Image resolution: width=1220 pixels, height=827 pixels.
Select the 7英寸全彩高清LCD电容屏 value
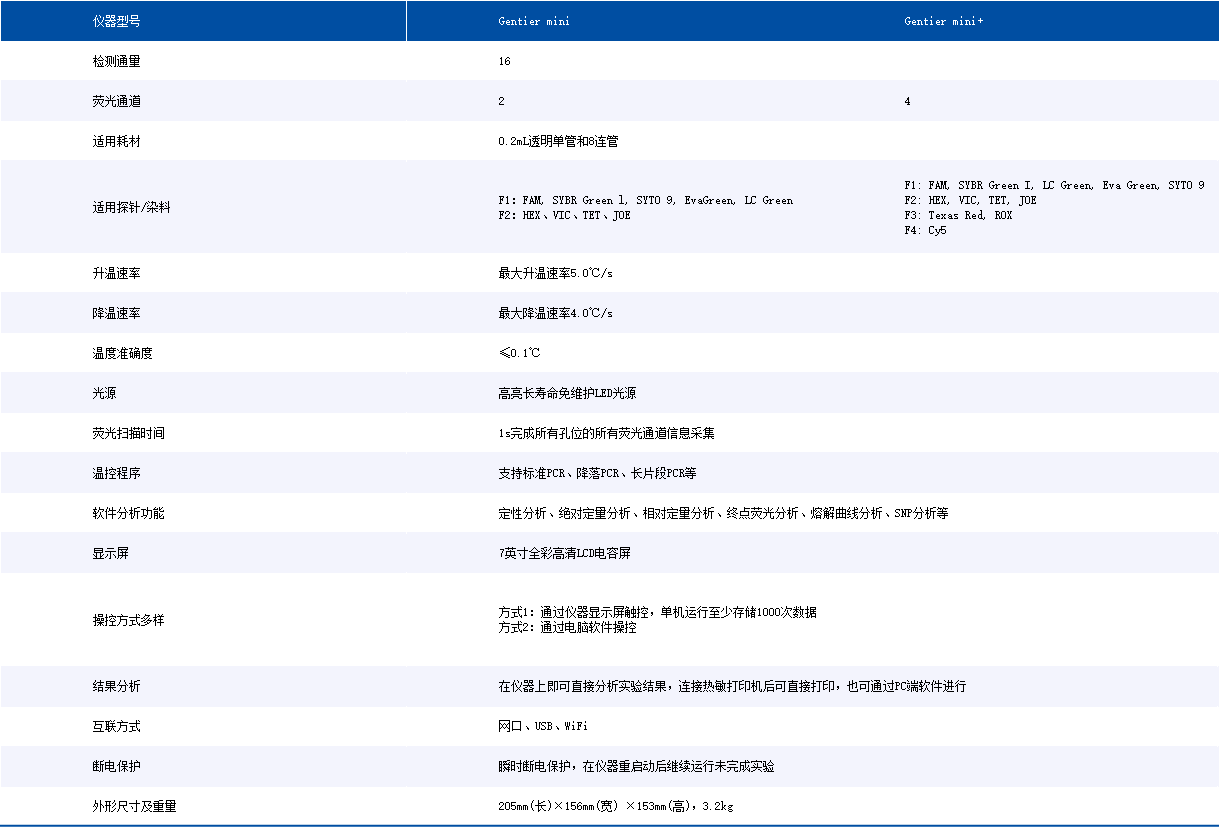(x=564, y=553)
